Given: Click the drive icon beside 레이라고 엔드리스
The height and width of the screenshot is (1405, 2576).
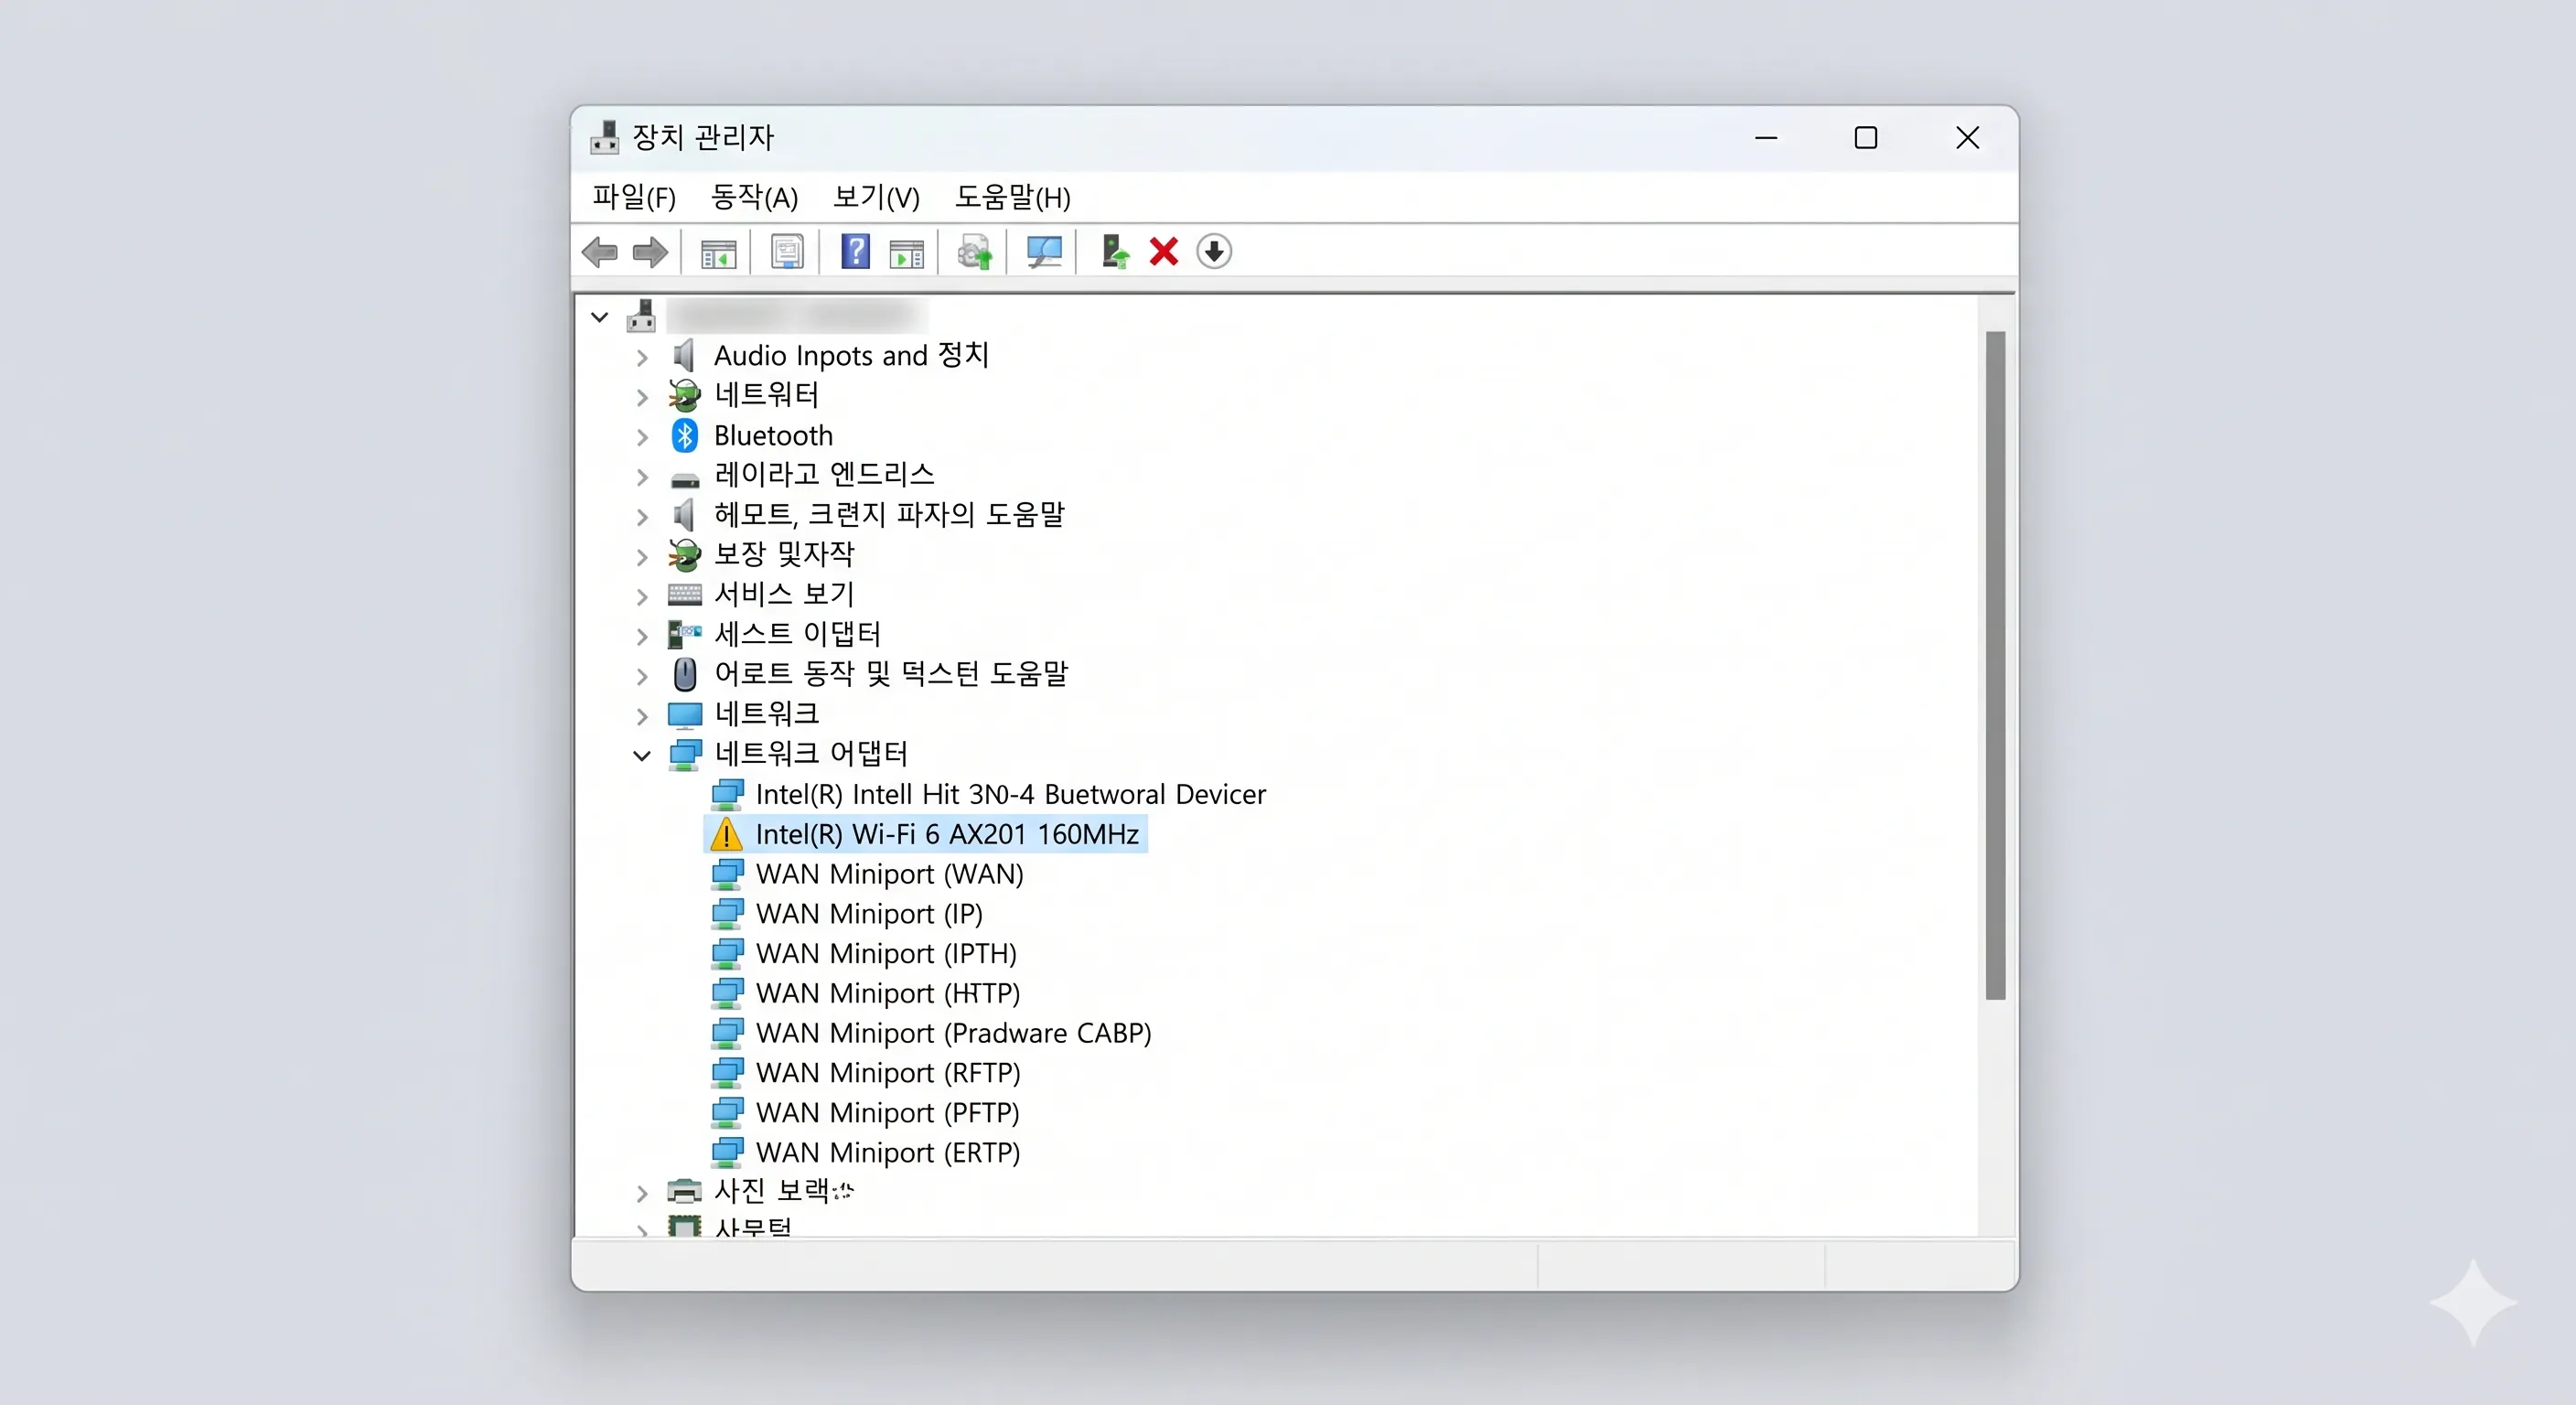Looking at the screenshot, I should pos(685,479).
